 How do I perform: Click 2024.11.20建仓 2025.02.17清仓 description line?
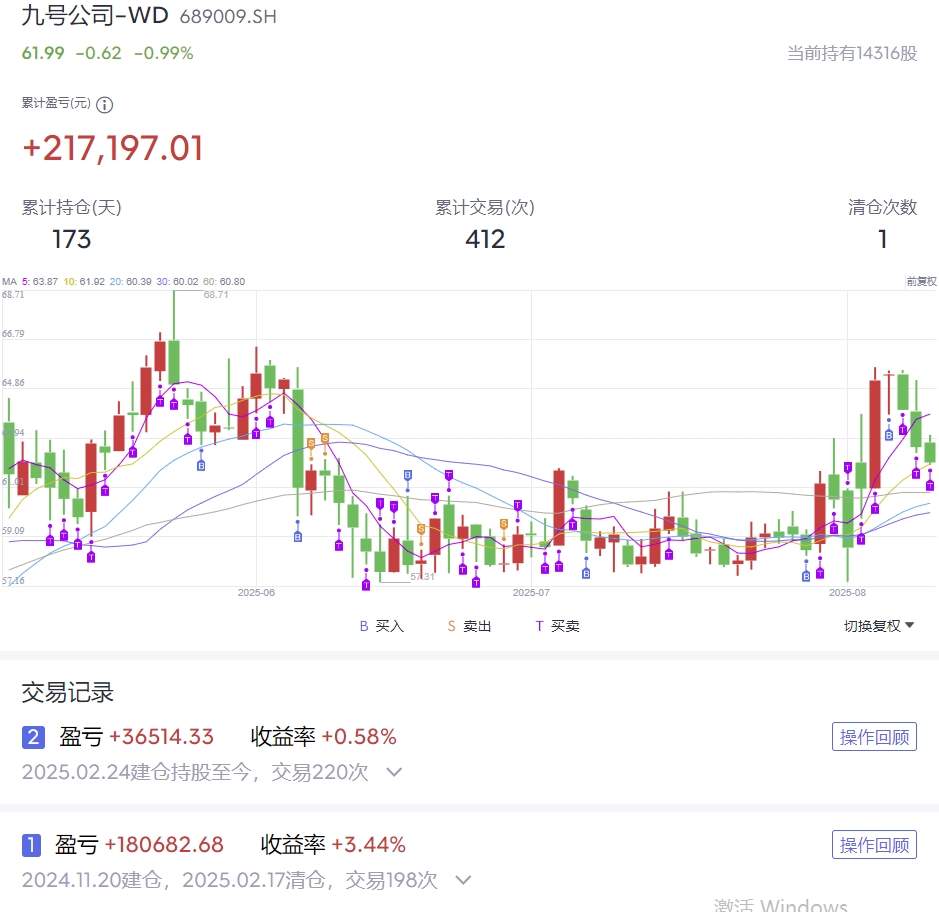[x=230, y=880]
